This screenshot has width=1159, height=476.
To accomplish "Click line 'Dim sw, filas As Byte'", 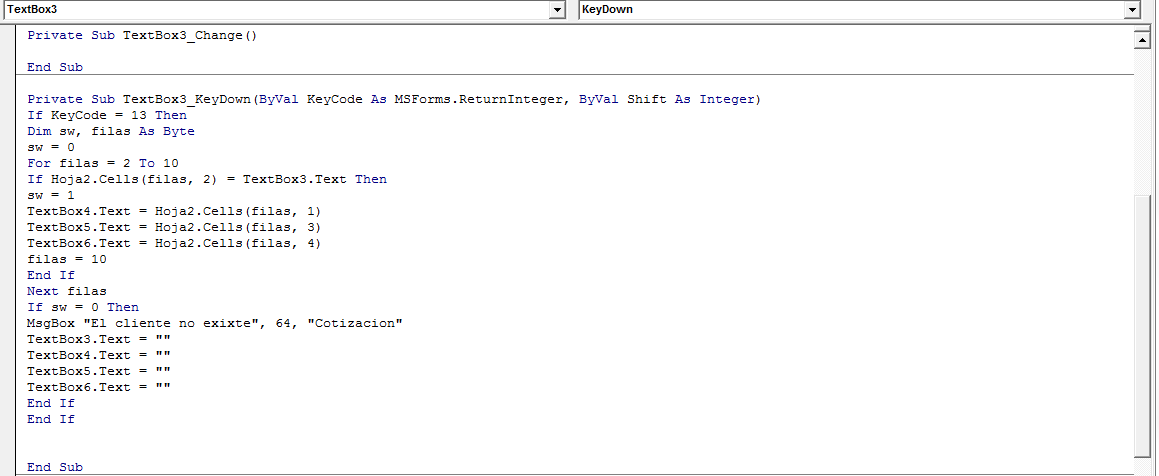I will [x=111, y=132].
